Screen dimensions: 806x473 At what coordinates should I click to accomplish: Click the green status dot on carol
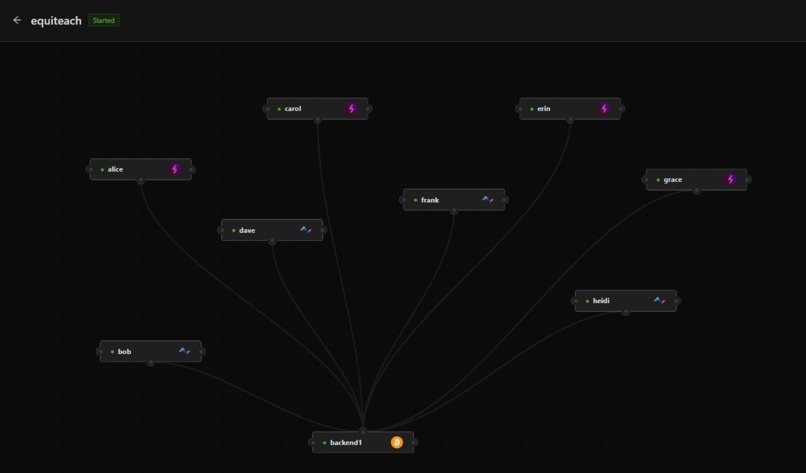tap(279, 109)
